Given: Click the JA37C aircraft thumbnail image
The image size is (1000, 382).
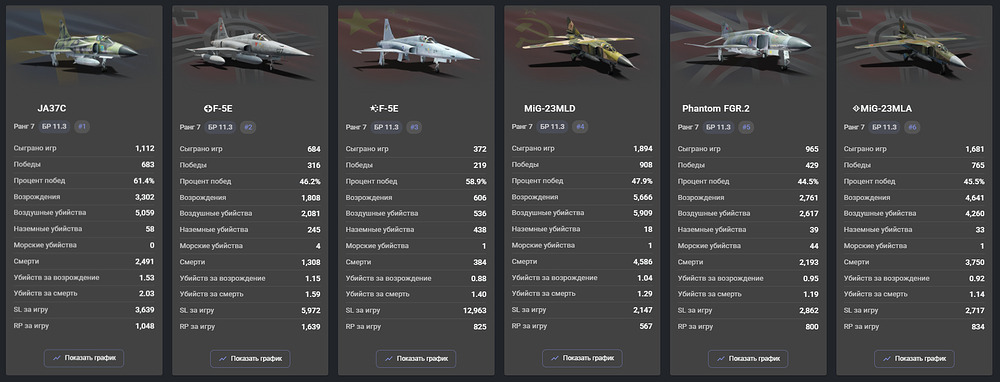Looking at the screenshot, I should tap(83, 47).
